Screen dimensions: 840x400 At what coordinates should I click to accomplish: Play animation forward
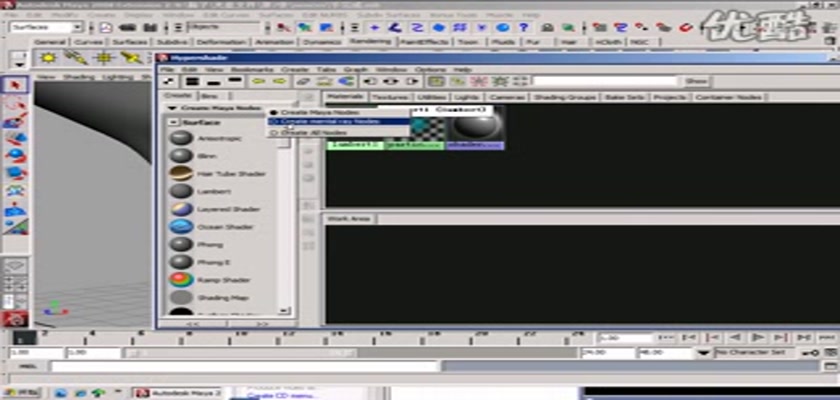[758, 337]
